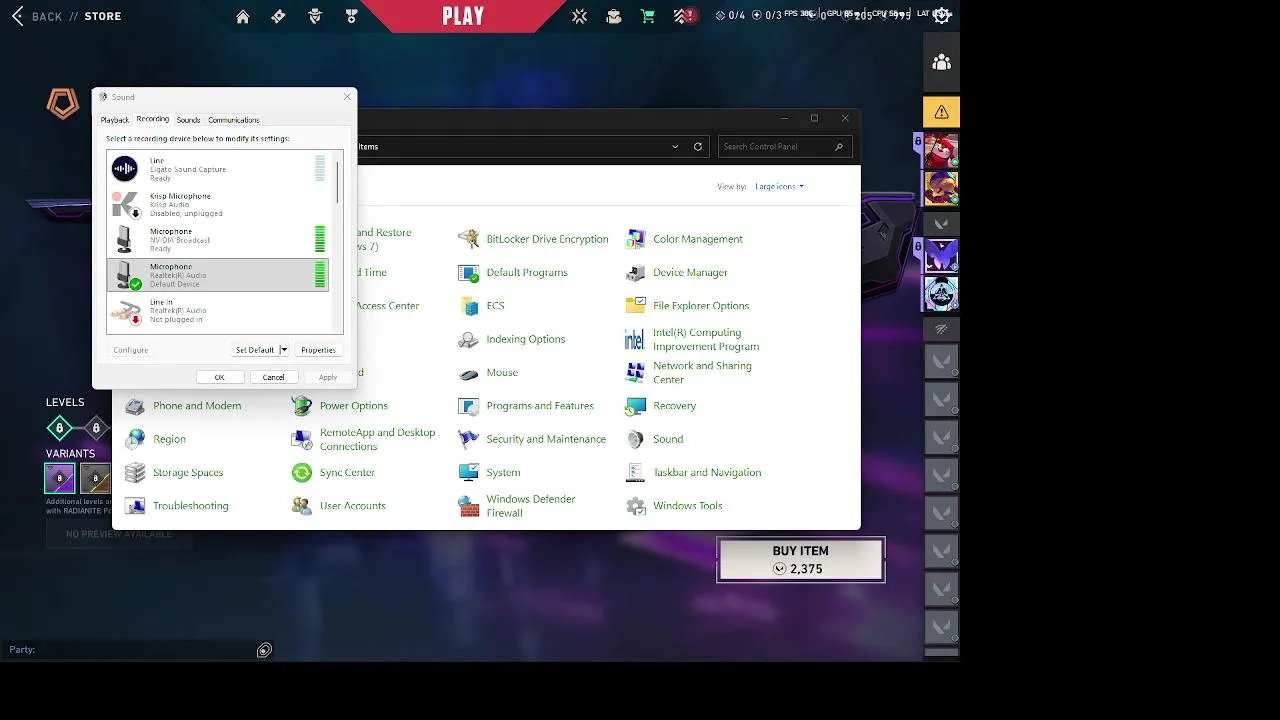Switch to the Communications tab
Screen dimensions: 1280x720
(234, 120)
